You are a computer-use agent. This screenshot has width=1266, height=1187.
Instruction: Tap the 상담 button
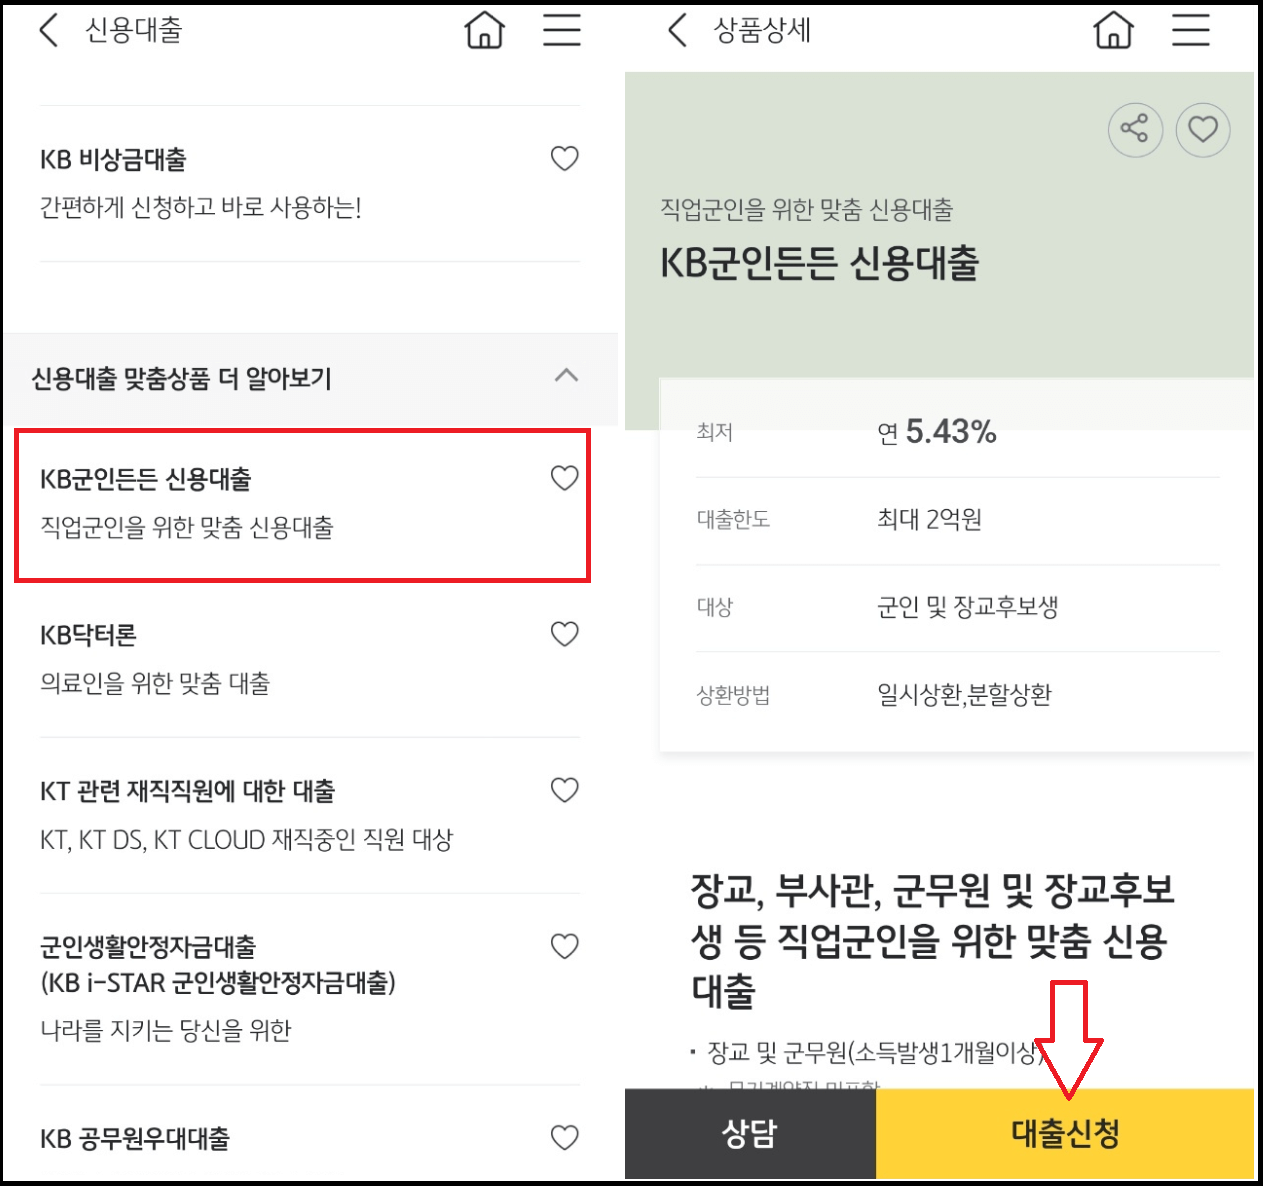(x=750, y=1134)
